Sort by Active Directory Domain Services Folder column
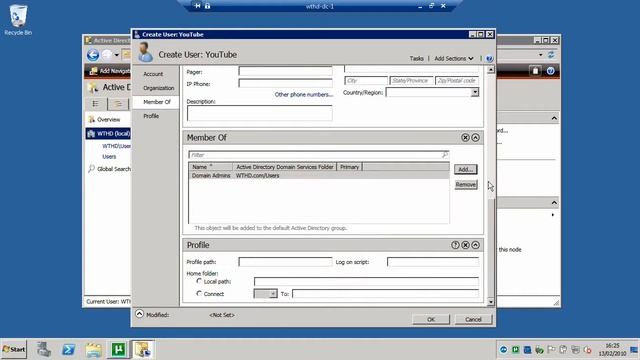The image size is (640, 360). [x=284, y=167]
